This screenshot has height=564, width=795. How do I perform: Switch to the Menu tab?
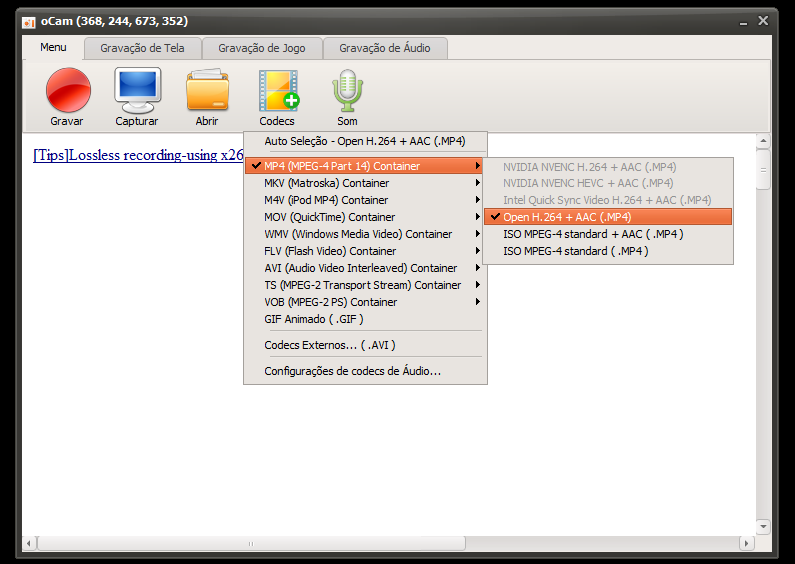(x=53, y=48)
